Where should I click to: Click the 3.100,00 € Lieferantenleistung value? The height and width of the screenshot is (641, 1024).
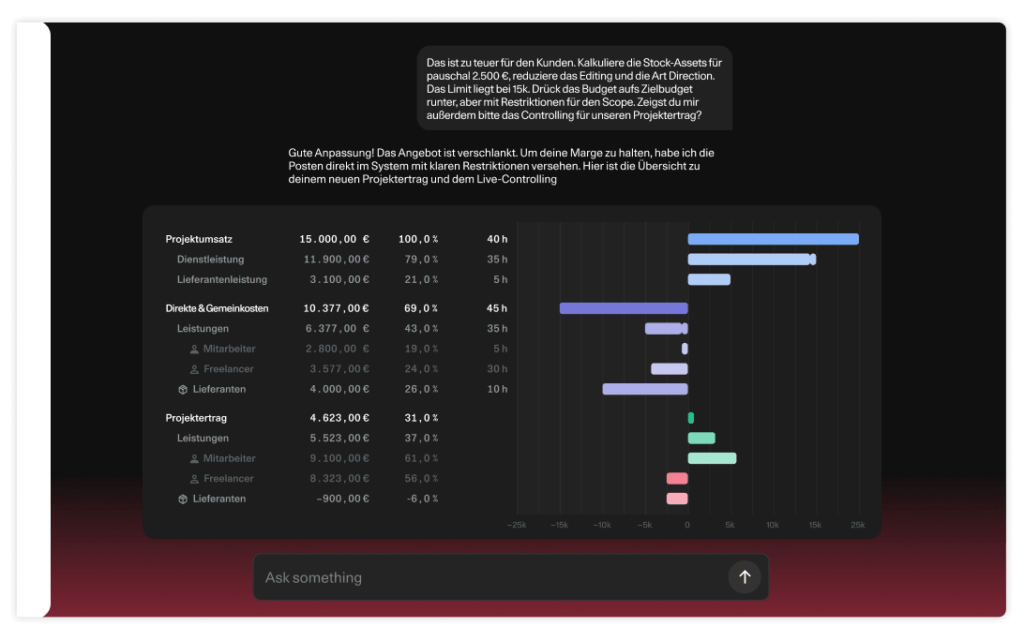(x=340, y=279)
